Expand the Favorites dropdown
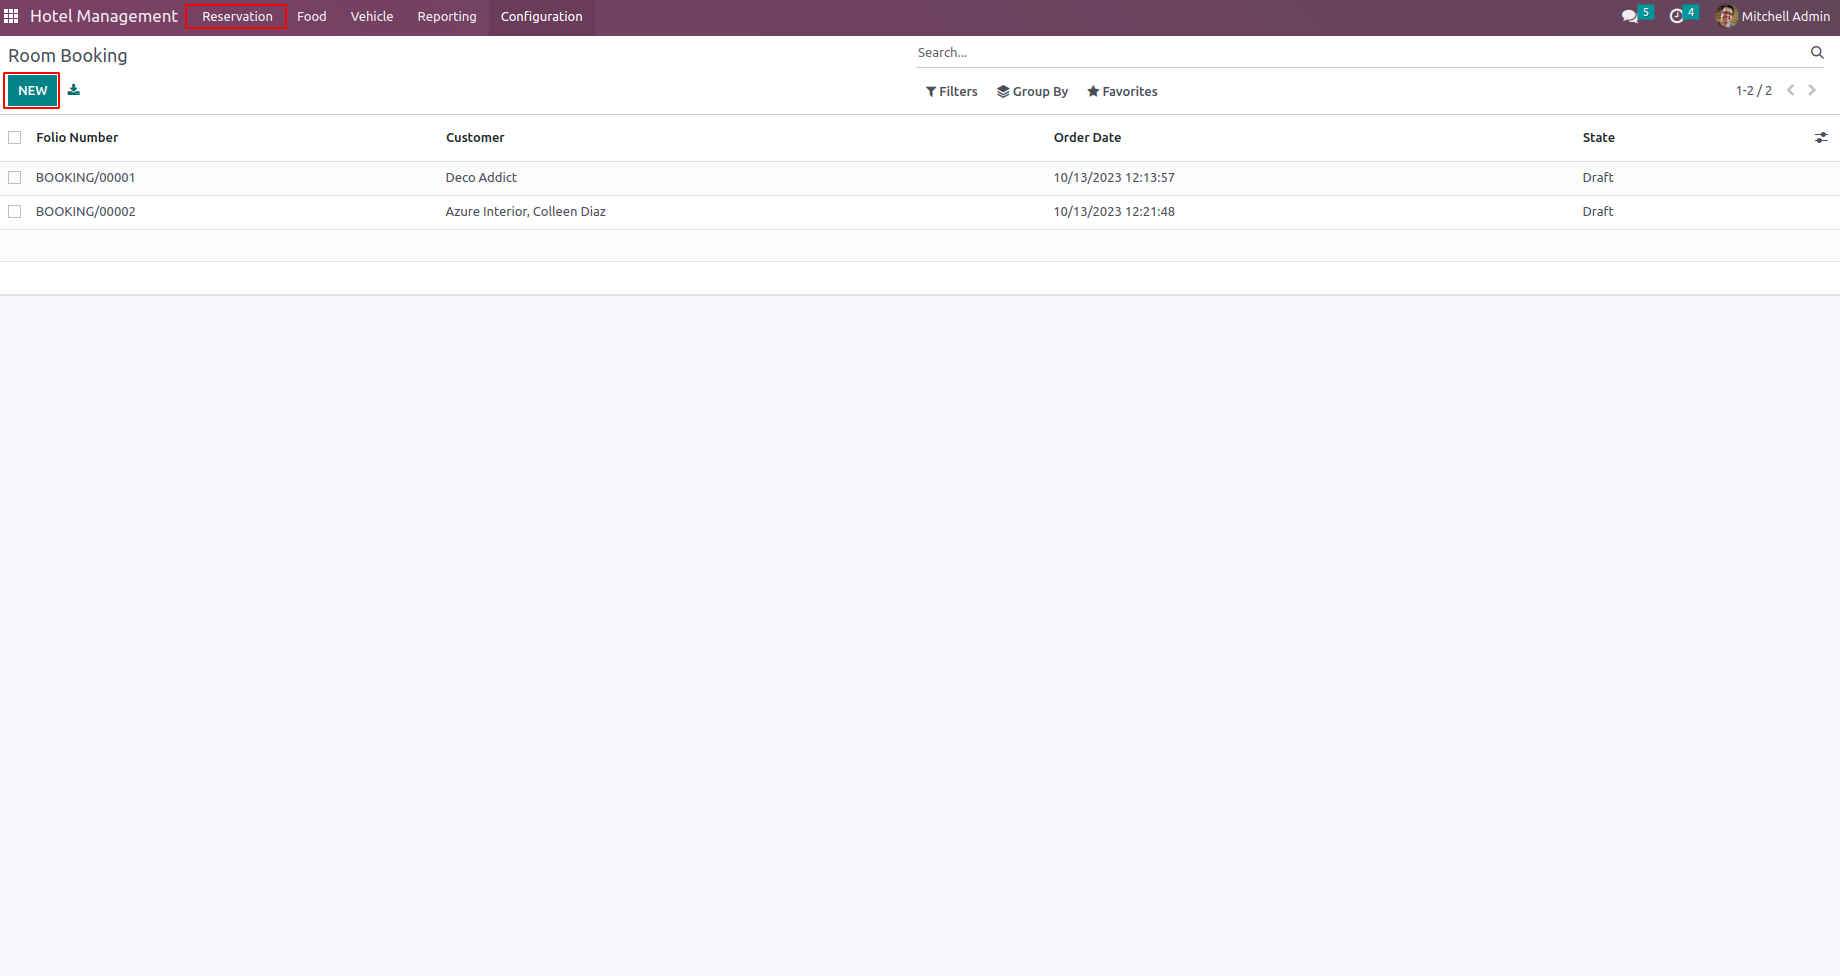Image resolution: width=1840 pixels, height=976 pixels. pyautogui.click(x=1122, y=91)
